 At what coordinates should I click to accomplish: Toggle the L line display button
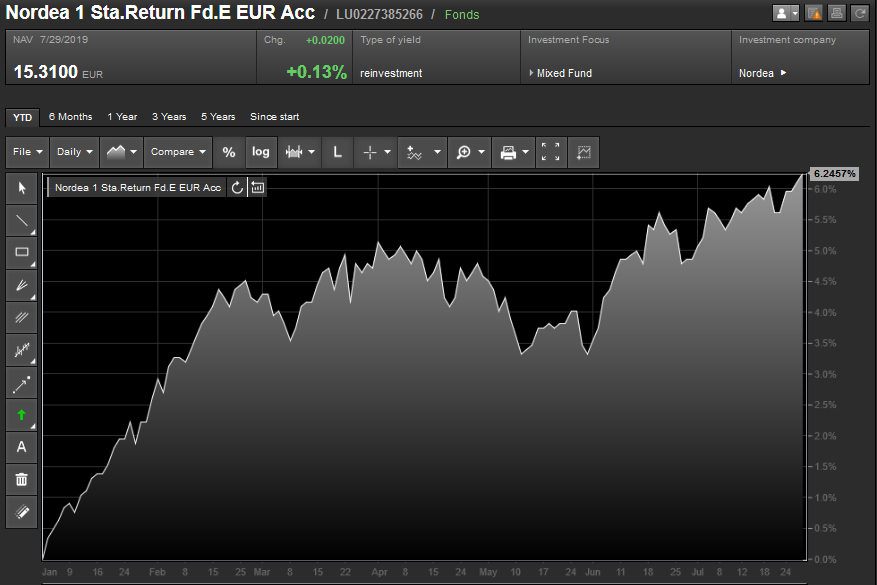pyautogui.click(x=337, y=152)
